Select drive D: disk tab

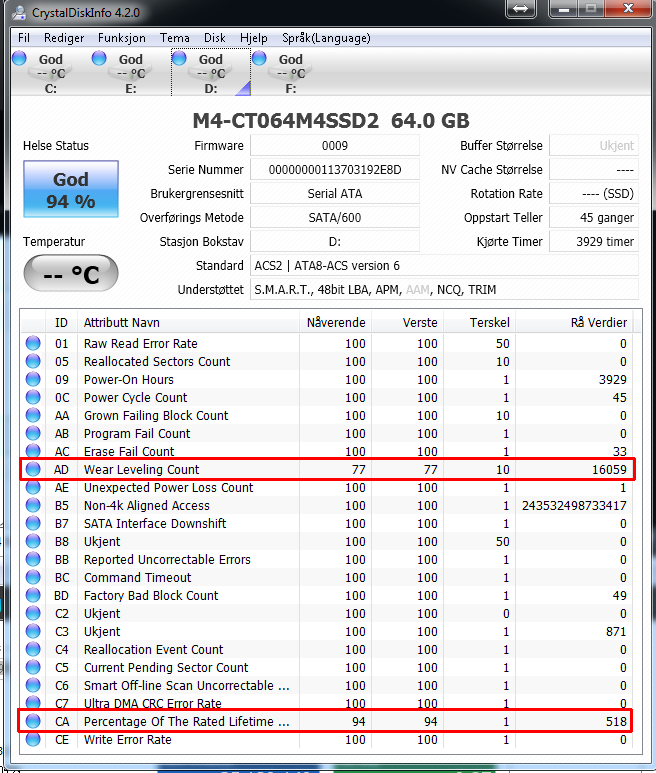(211, 72)
